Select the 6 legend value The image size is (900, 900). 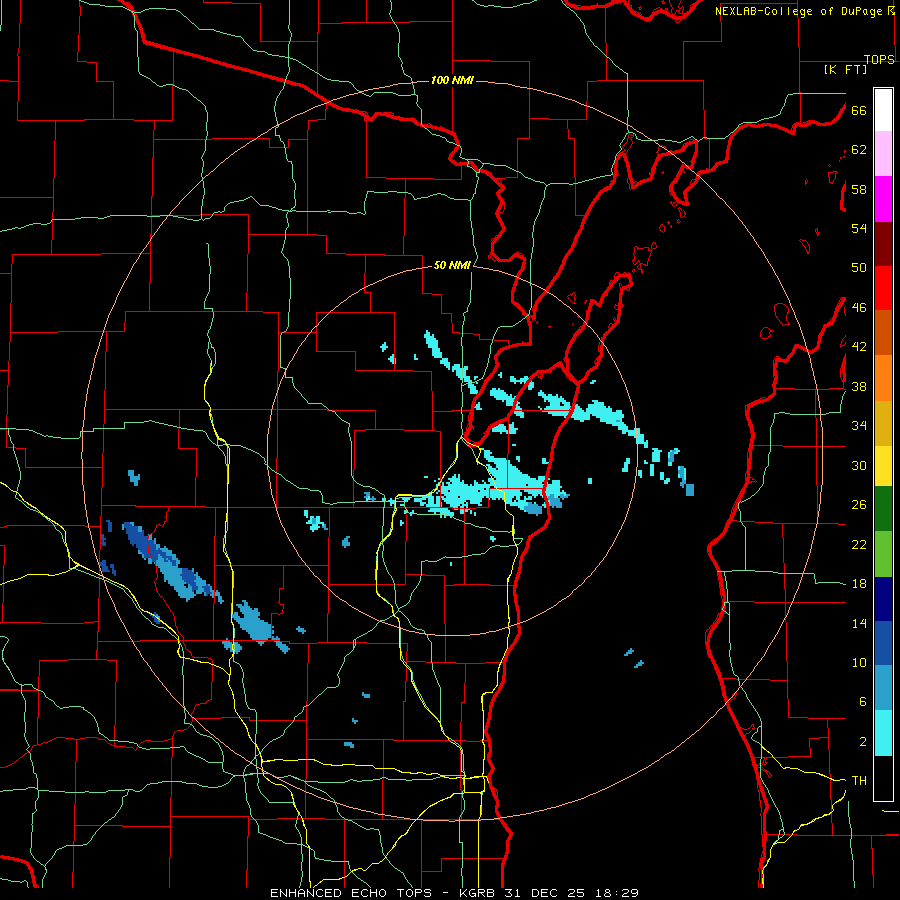(x=863, y=701)
